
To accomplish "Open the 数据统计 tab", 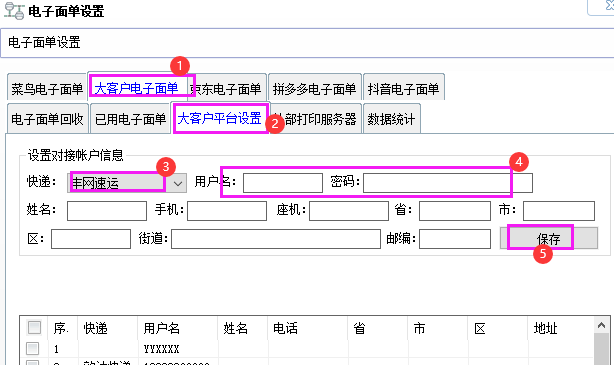I will (392, 119).
